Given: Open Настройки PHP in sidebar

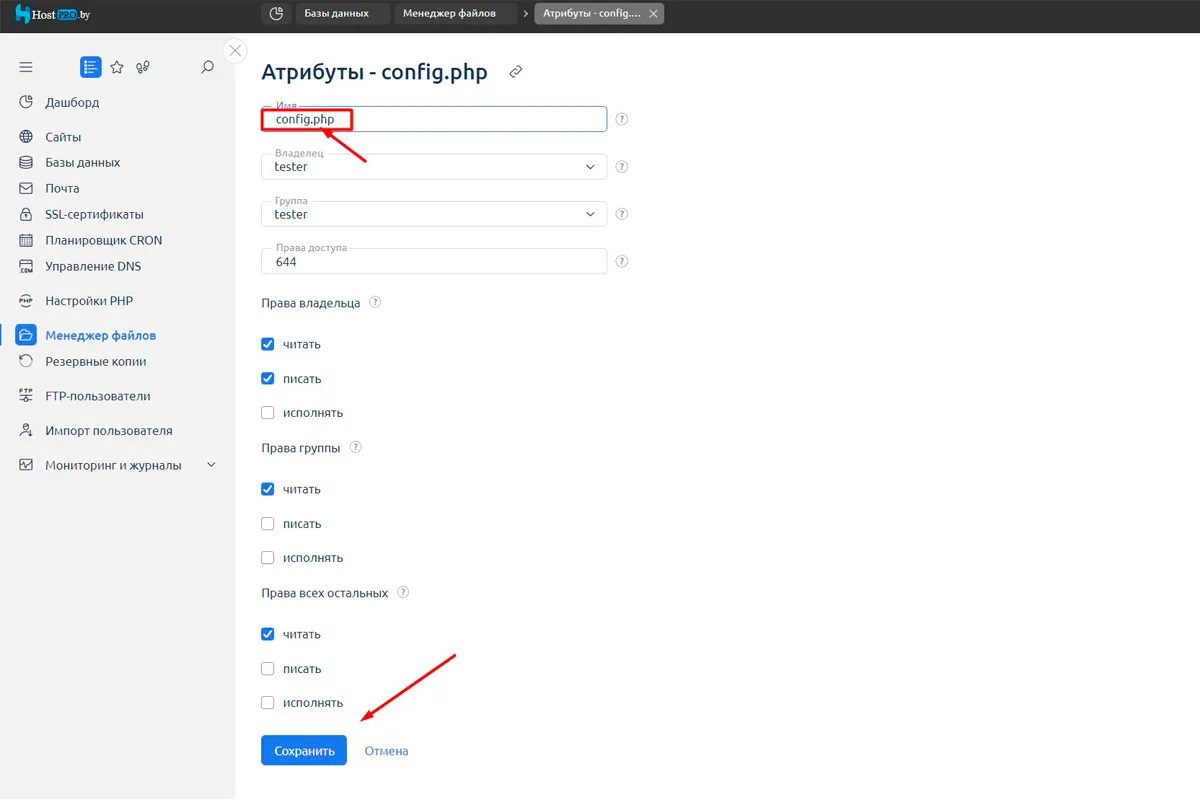Looking at the screenshot, I should click(x=88, y=301).
